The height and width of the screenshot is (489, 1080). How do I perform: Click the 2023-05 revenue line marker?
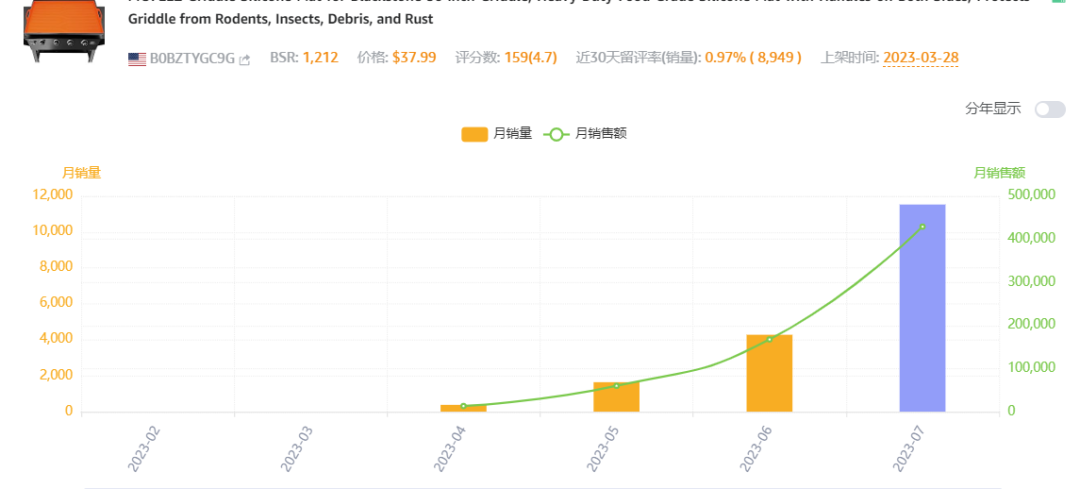coord(616,386)
